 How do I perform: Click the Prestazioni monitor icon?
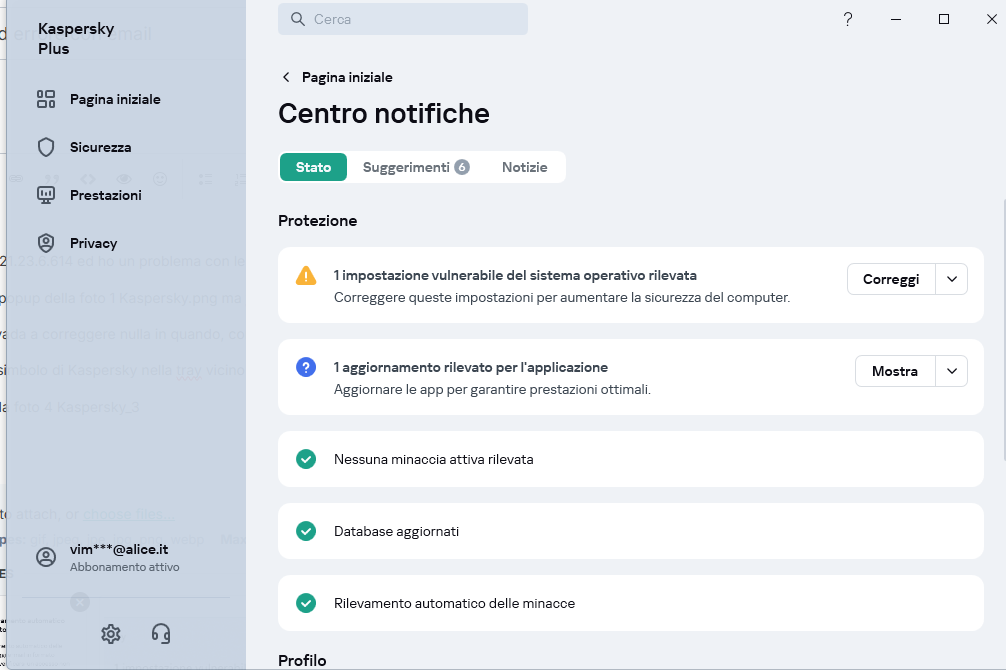coord(46,195)
